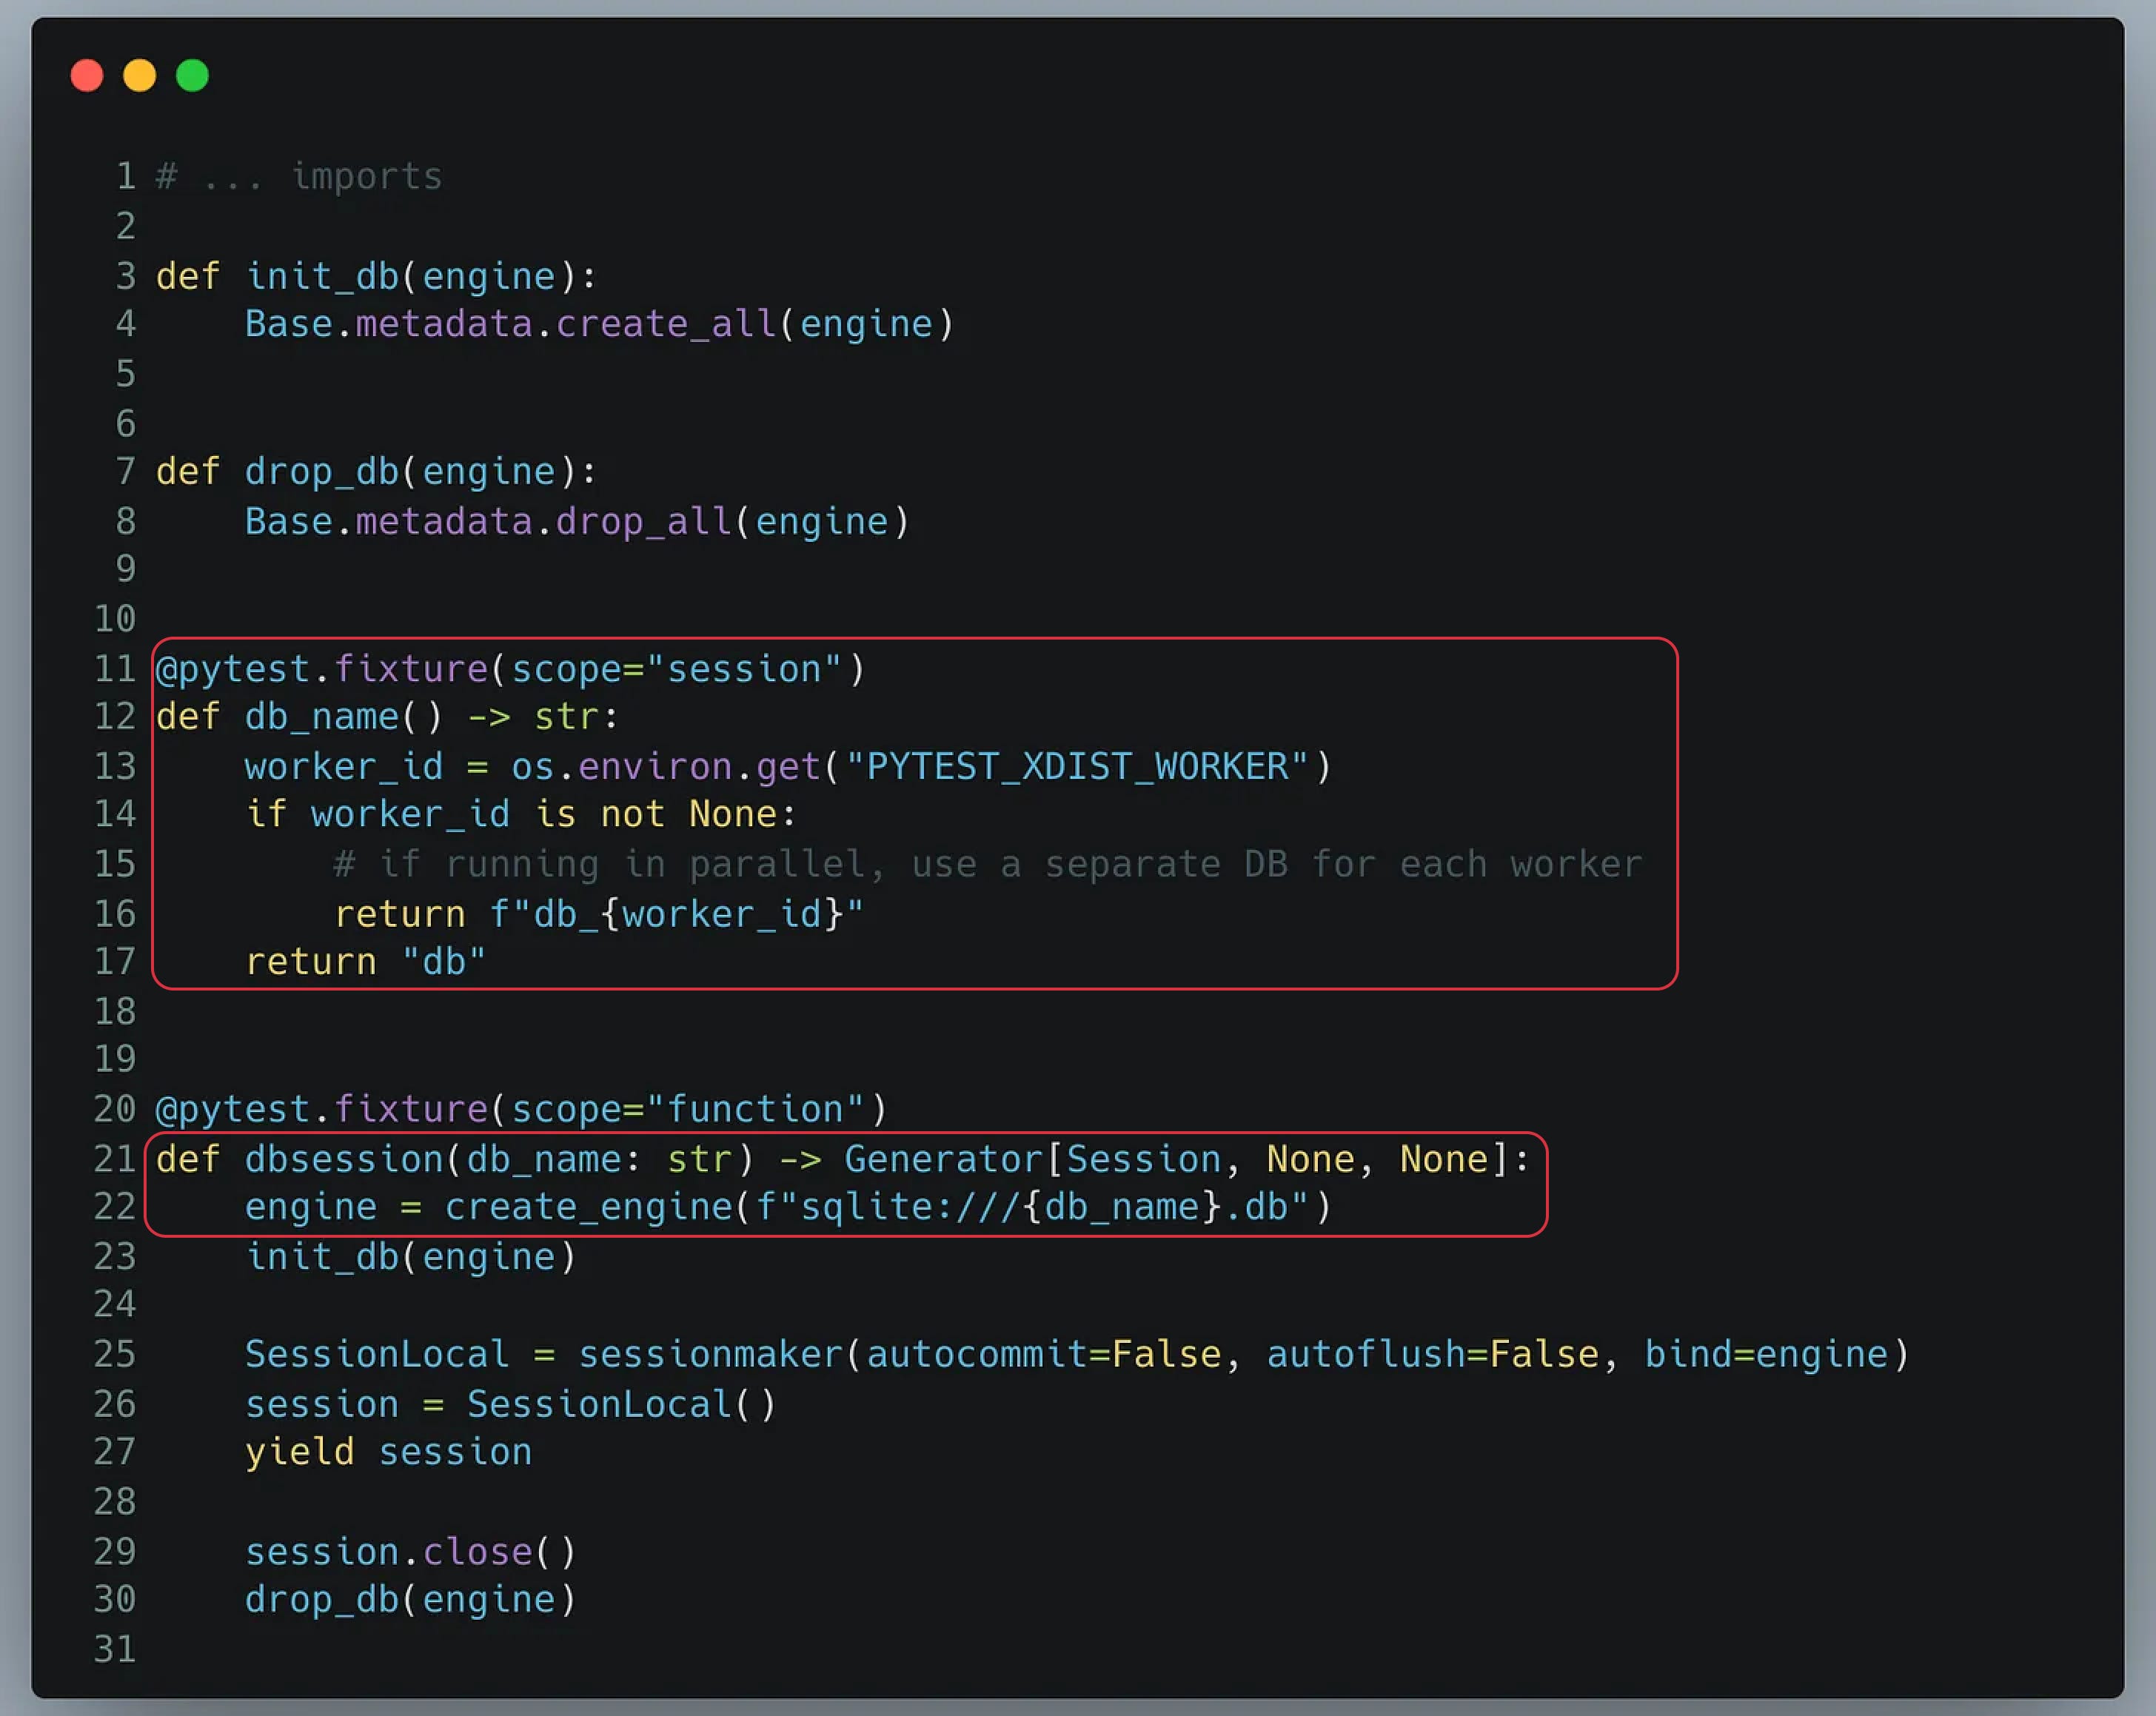Click "PYTEST_XDIST_WORKER" string literal
The width and height of the screenshot is (2156, 1716).
[1077, 767]
